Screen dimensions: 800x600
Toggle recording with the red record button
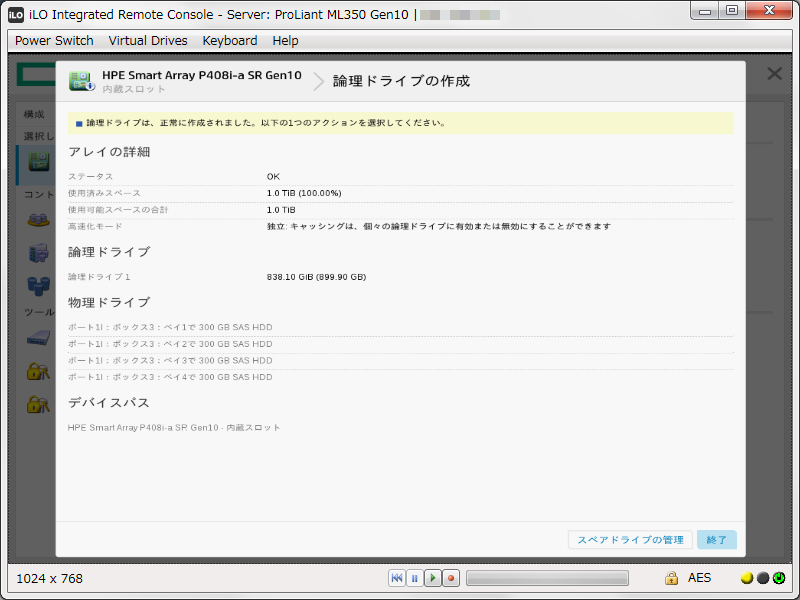(450, 577)
